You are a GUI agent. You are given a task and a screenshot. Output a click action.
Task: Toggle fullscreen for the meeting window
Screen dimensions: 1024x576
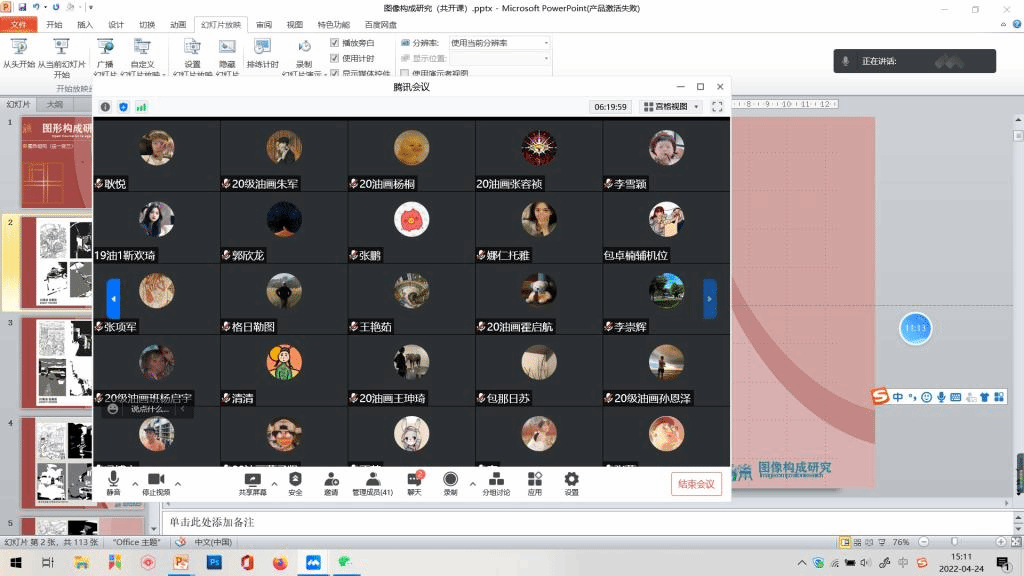[x=717, y=107]
